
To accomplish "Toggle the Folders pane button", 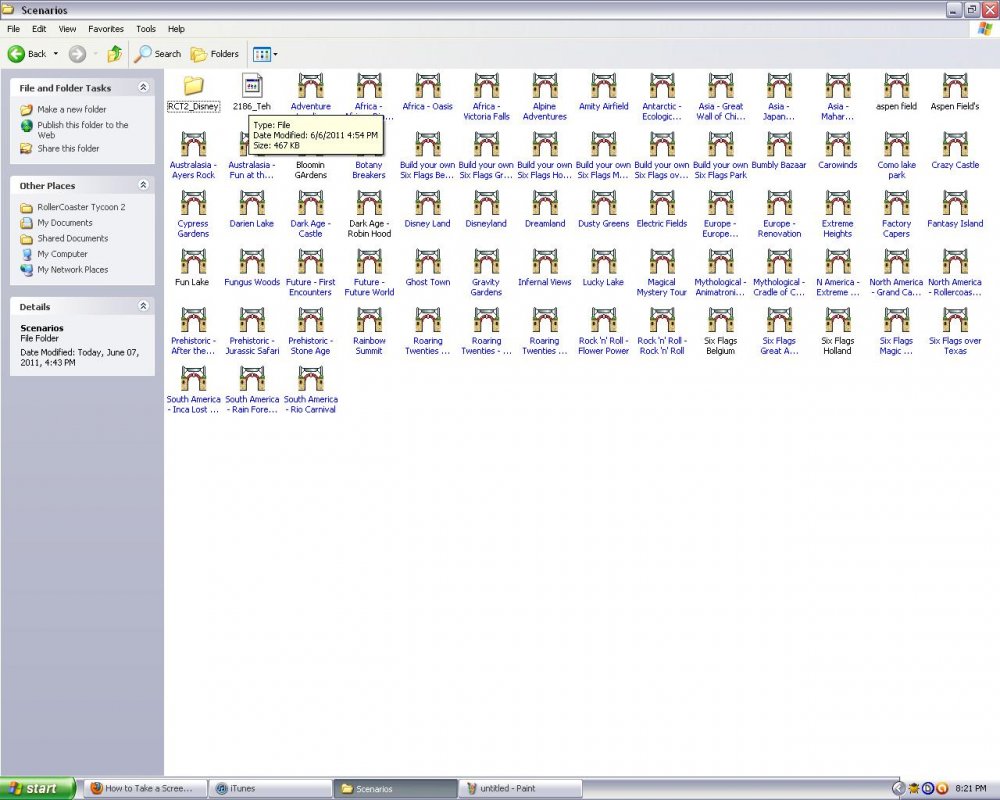I will [x=215, y=54].
